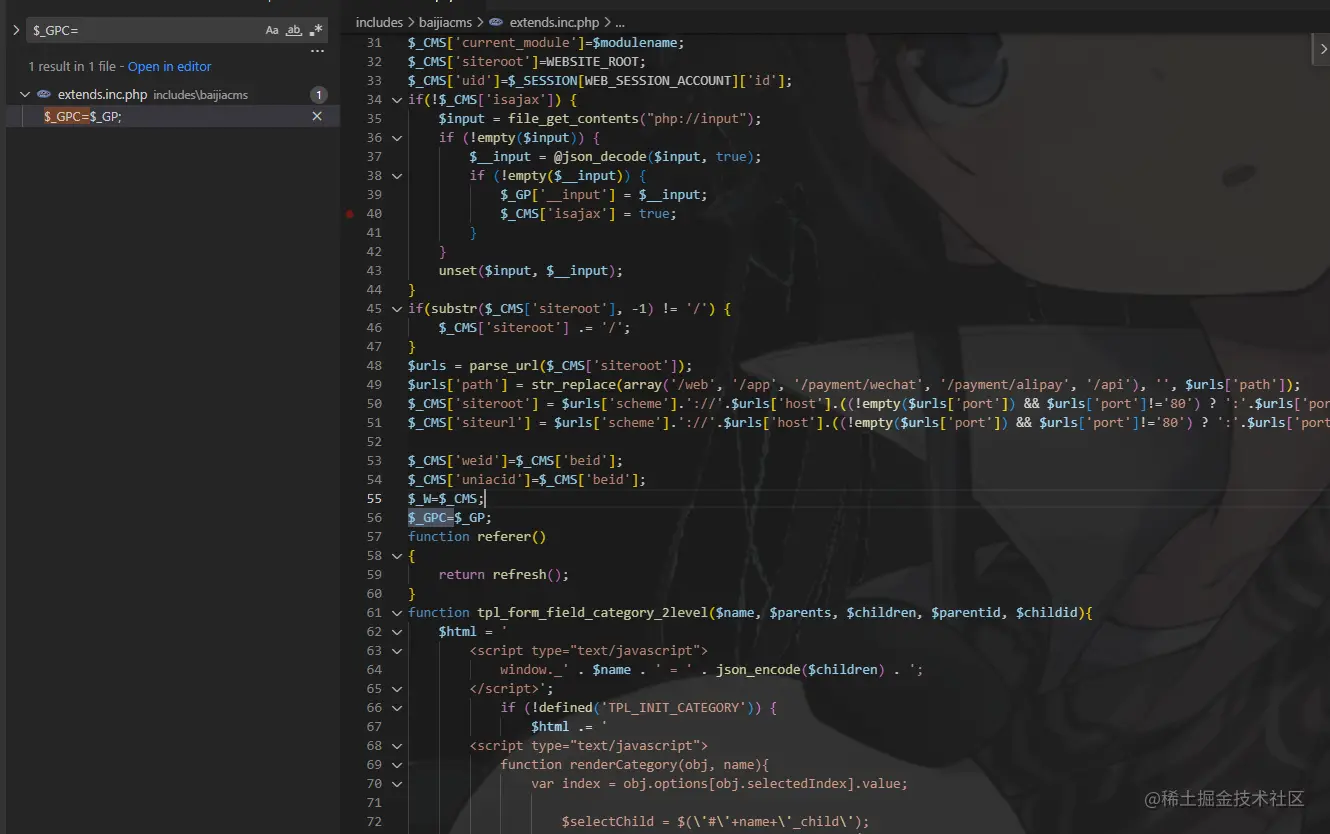Click line number 55 in gutter
Viewport: 1330px width, 834px height.
tap(374, 499)
